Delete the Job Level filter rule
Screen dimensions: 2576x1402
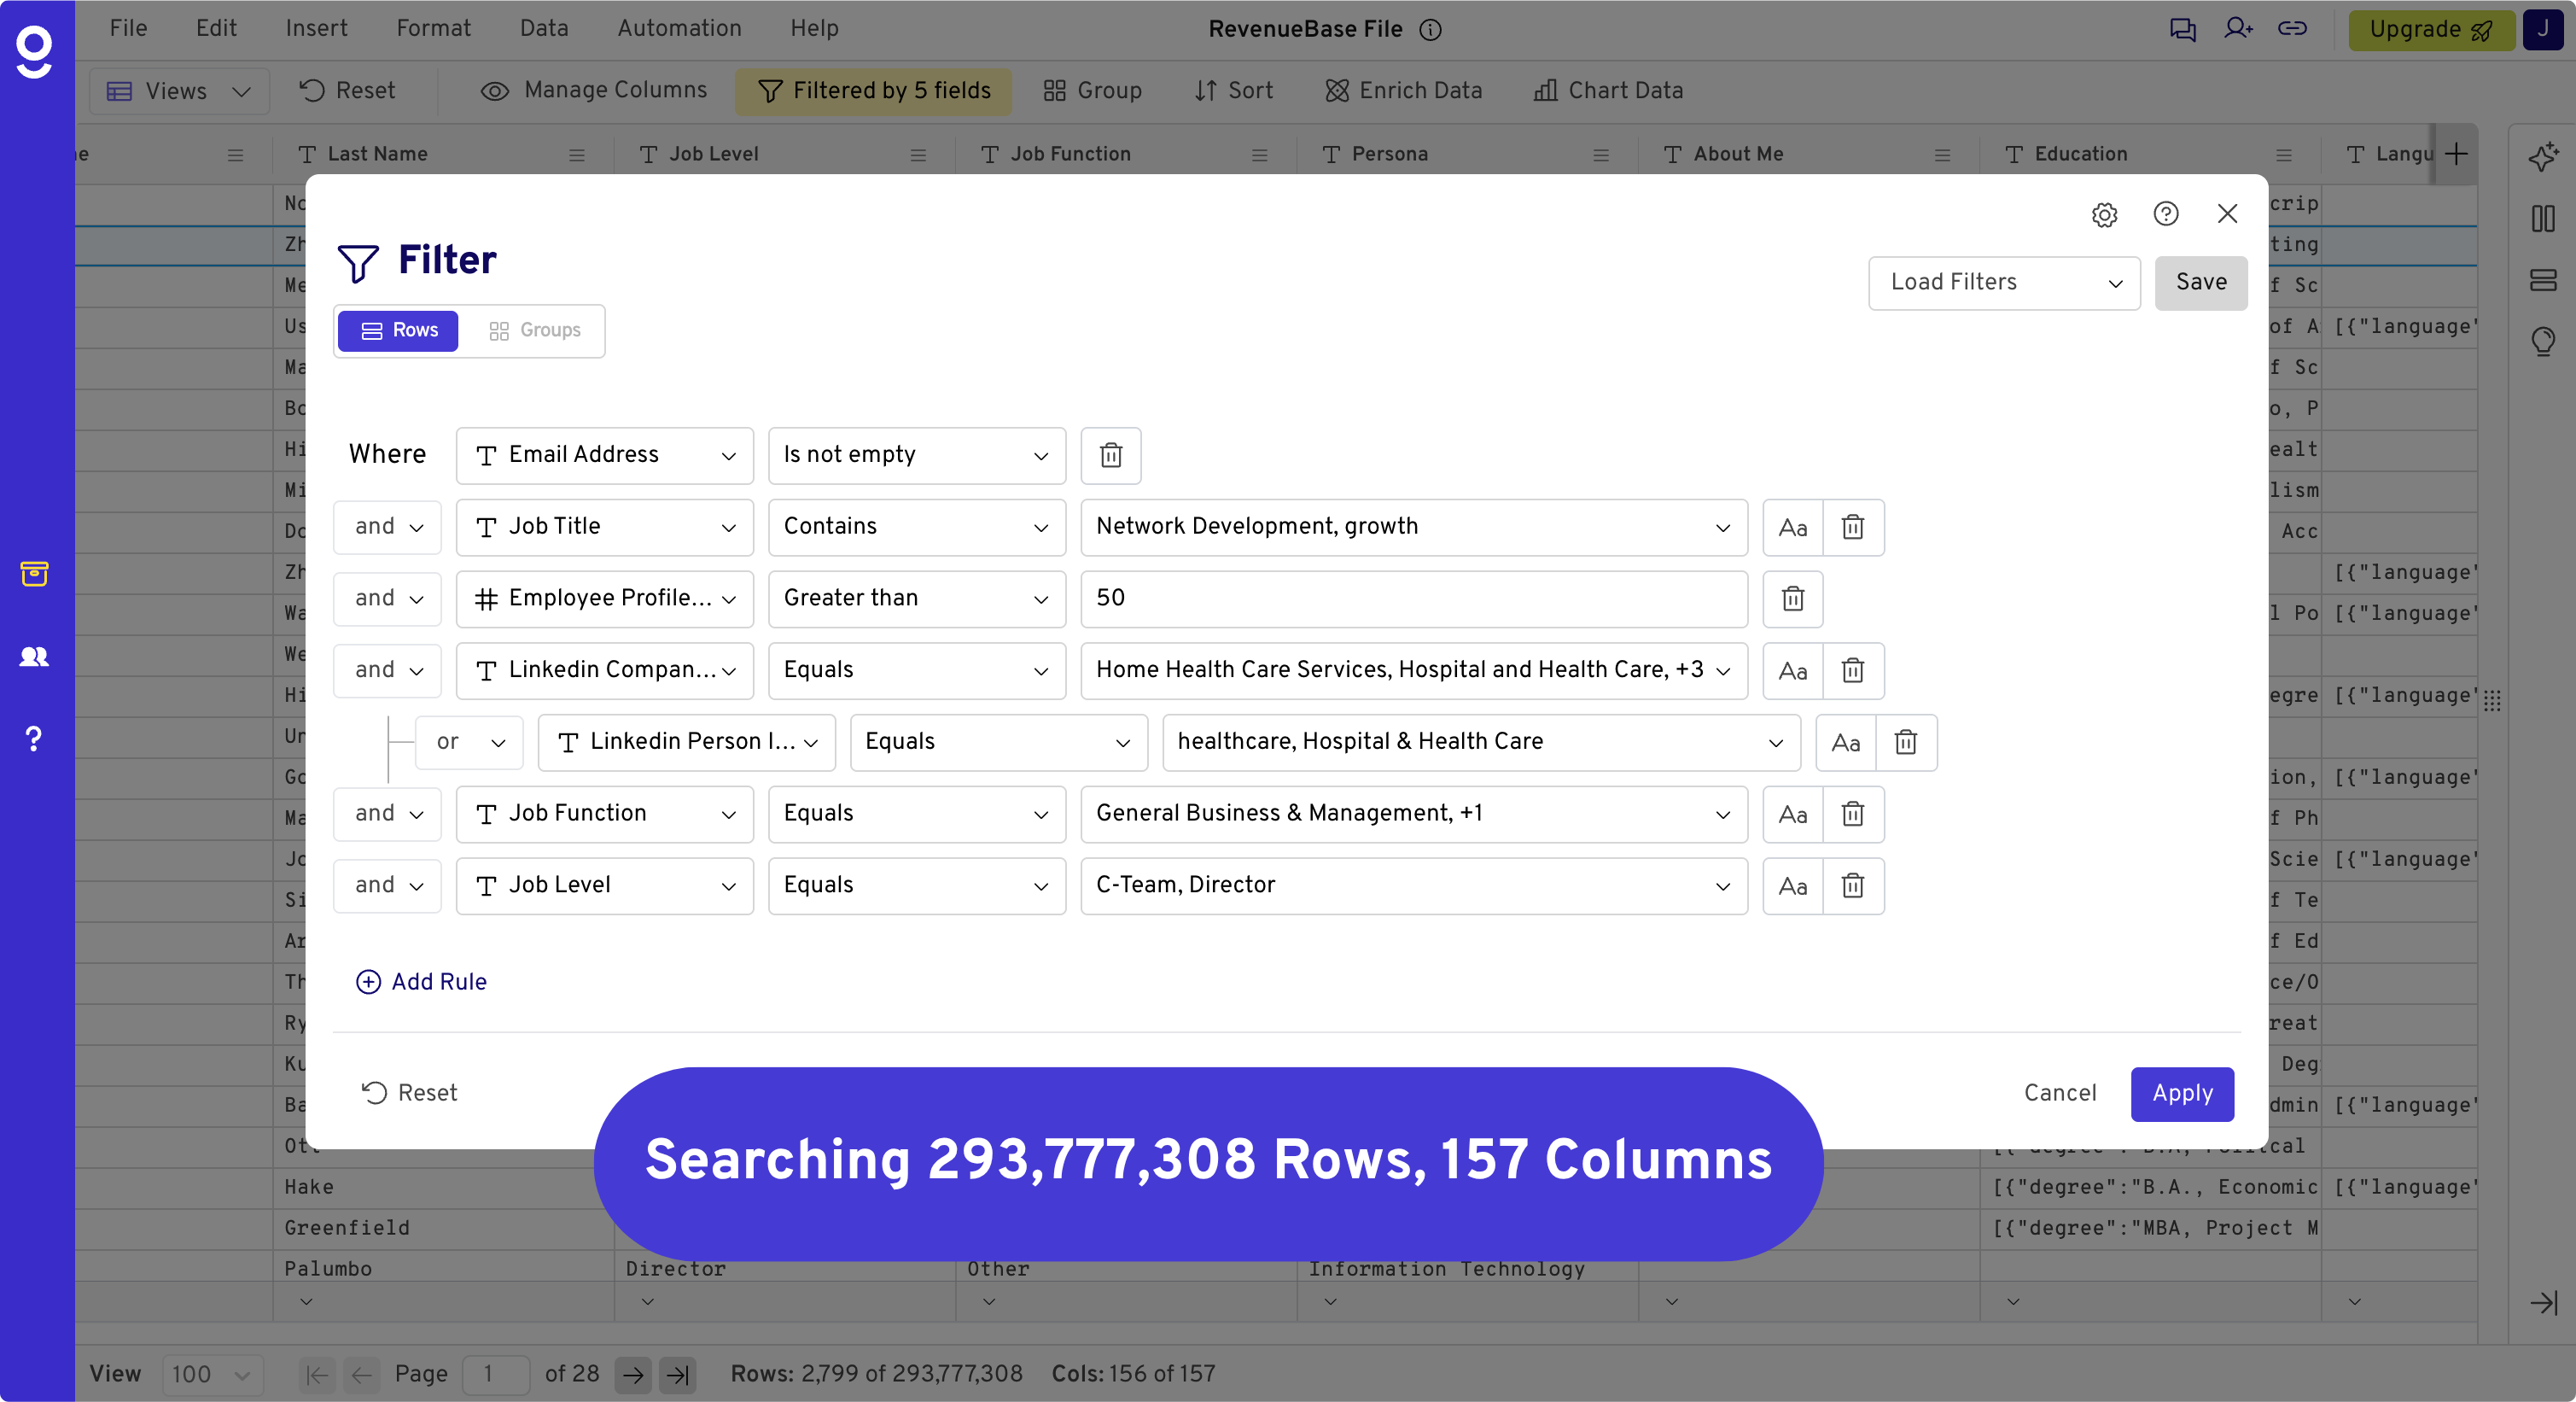click(x=1852, y=885)
